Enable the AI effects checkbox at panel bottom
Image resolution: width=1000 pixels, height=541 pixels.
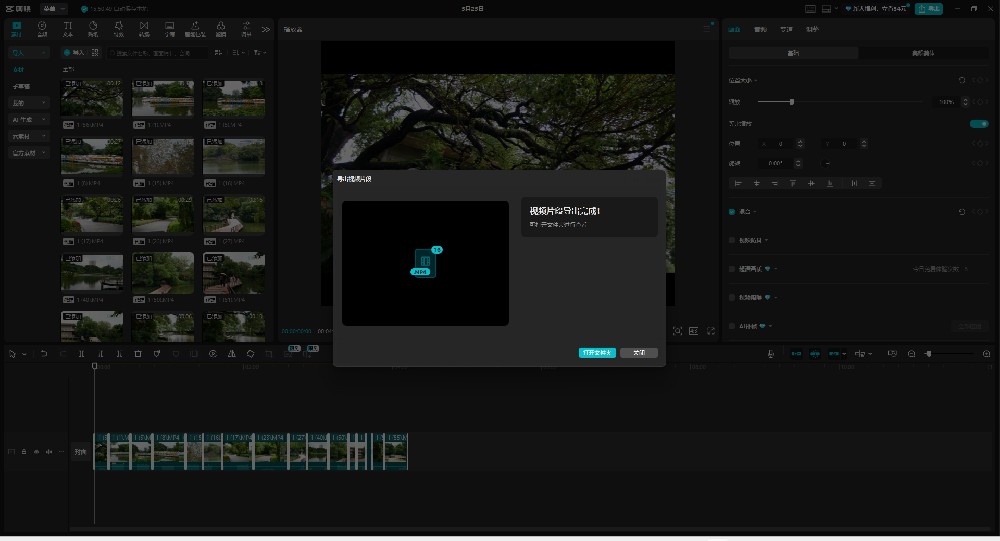(732, 326)
